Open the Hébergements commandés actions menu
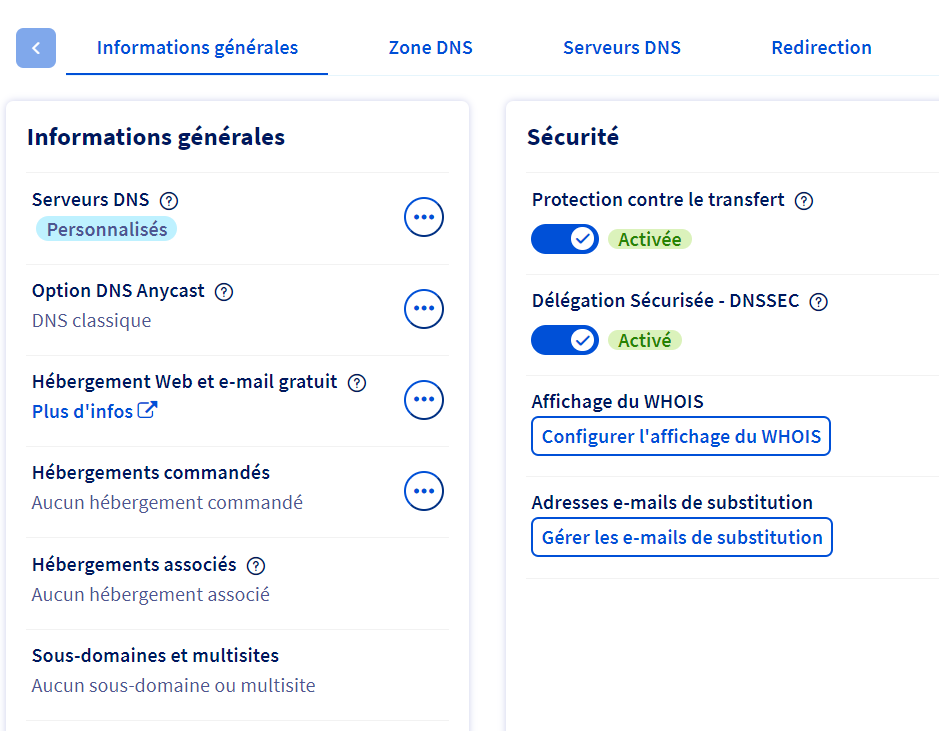The image size is (939, 731). click(424, 491)
